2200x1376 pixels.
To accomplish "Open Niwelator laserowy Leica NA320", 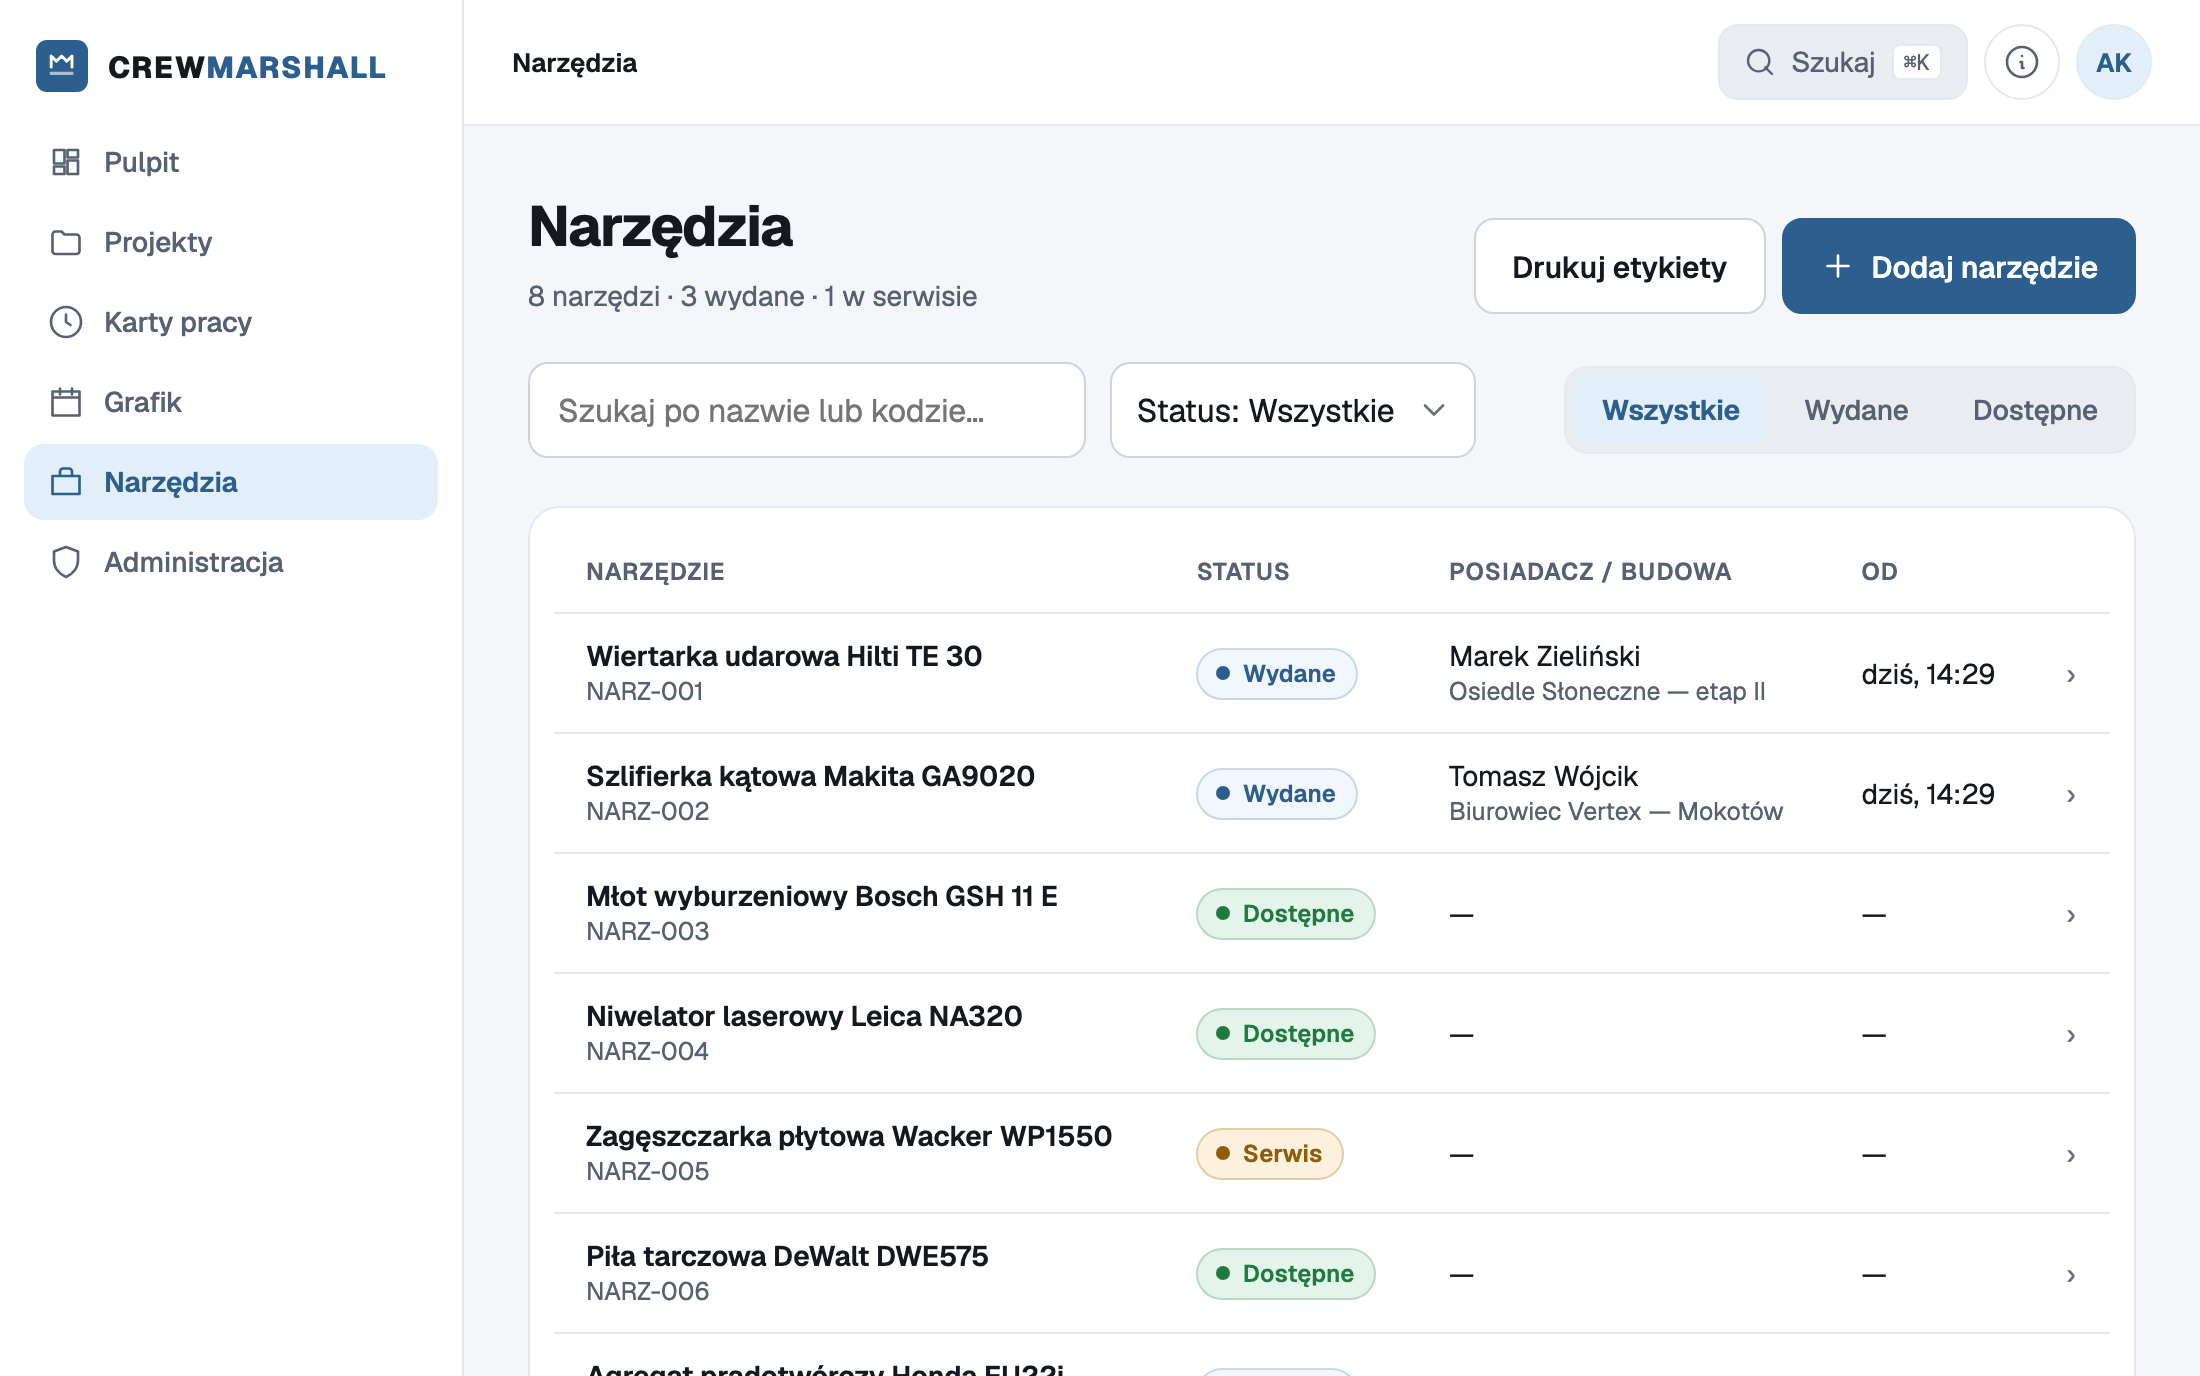I will (x=804, y=1016).
